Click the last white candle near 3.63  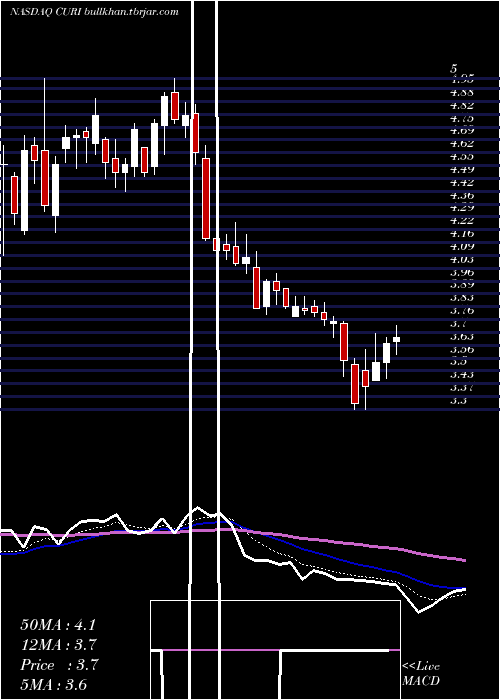(396, 339)
